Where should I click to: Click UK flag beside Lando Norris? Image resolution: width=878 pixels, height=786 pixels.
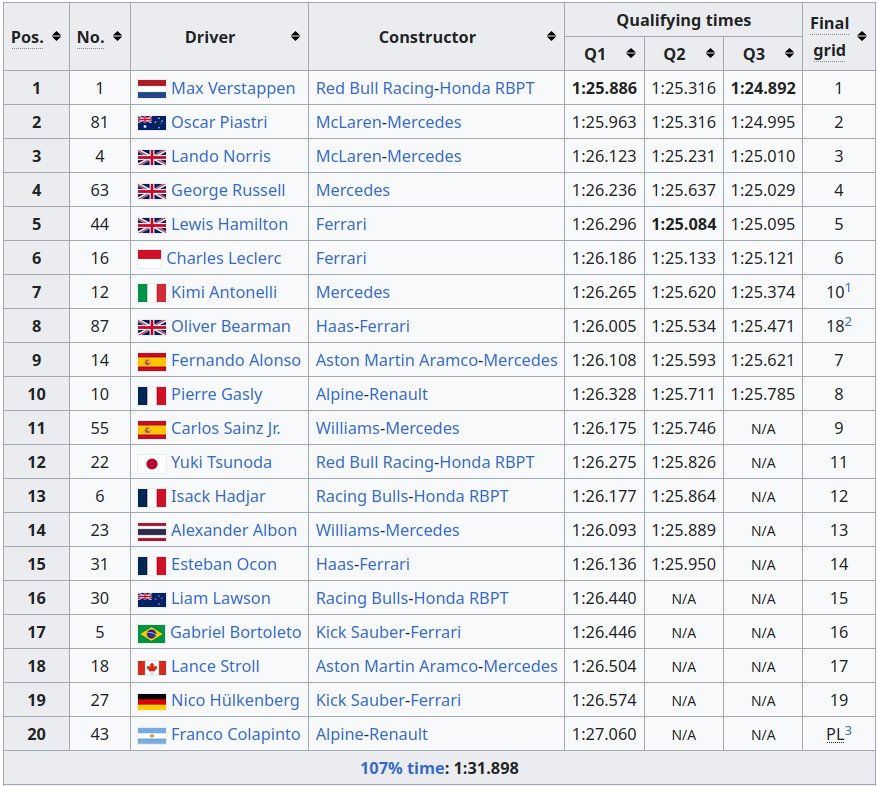[152, 157]
